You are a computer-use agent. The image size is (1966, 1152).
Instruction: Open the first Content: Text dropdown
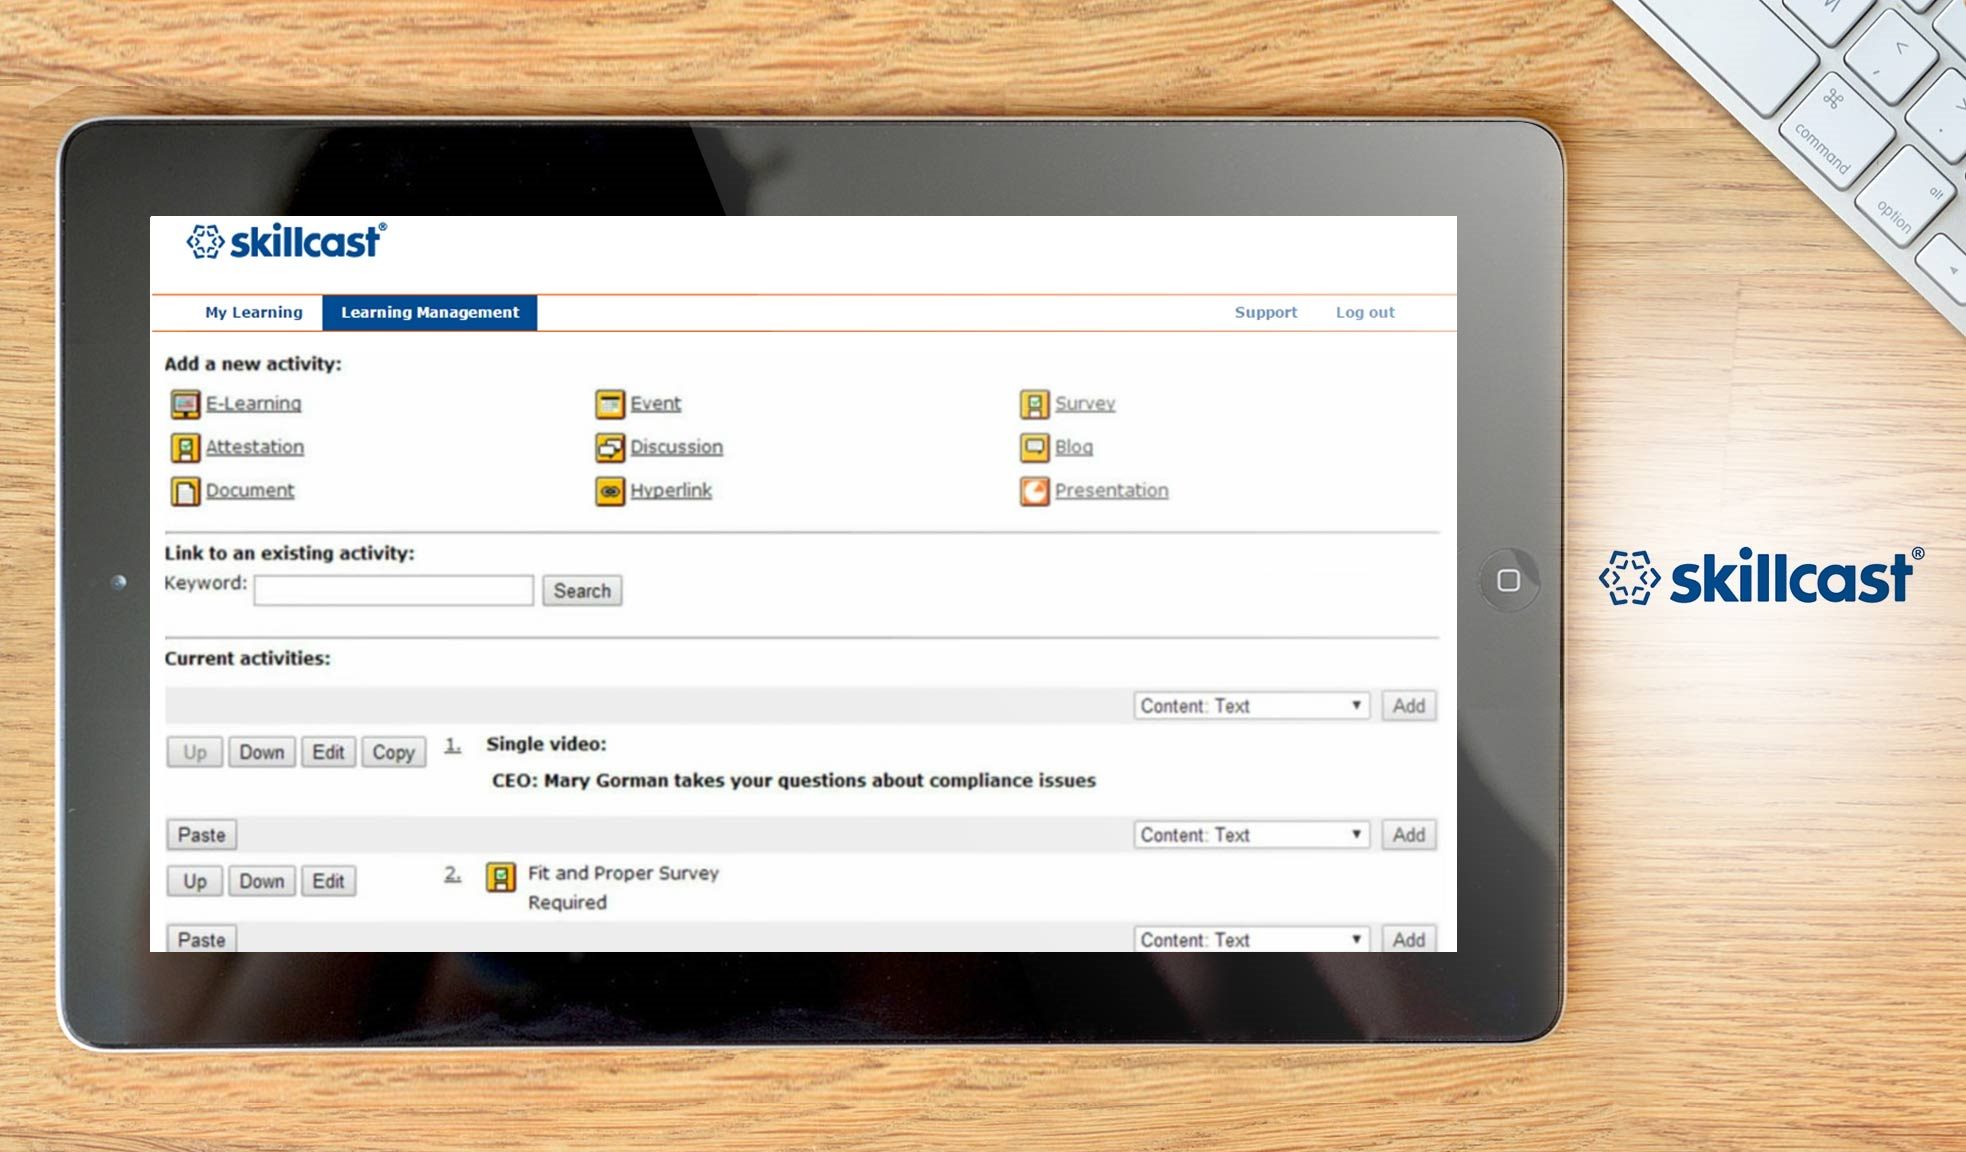pos(1249,705)
